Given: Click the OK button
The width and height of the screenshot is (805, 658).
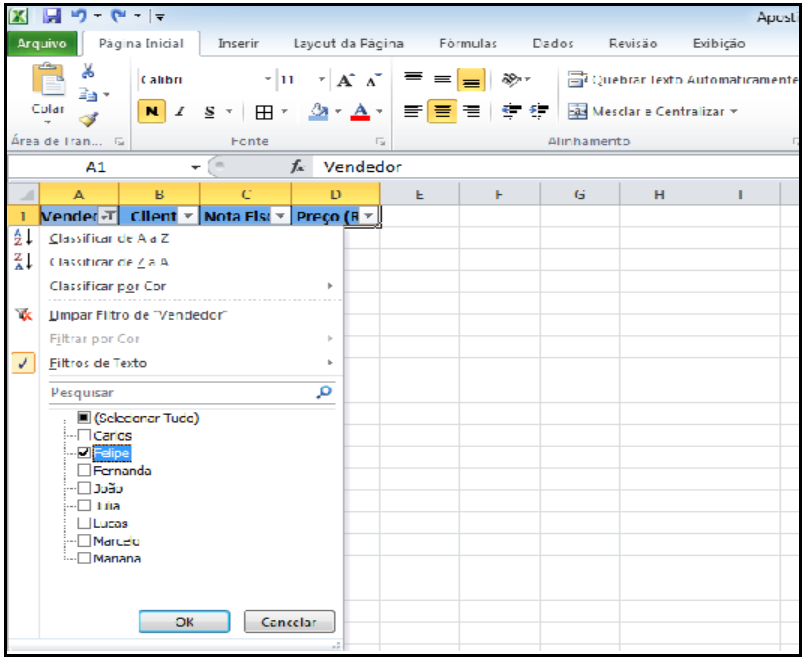Looking at the screenshot, I should [184, 621].
